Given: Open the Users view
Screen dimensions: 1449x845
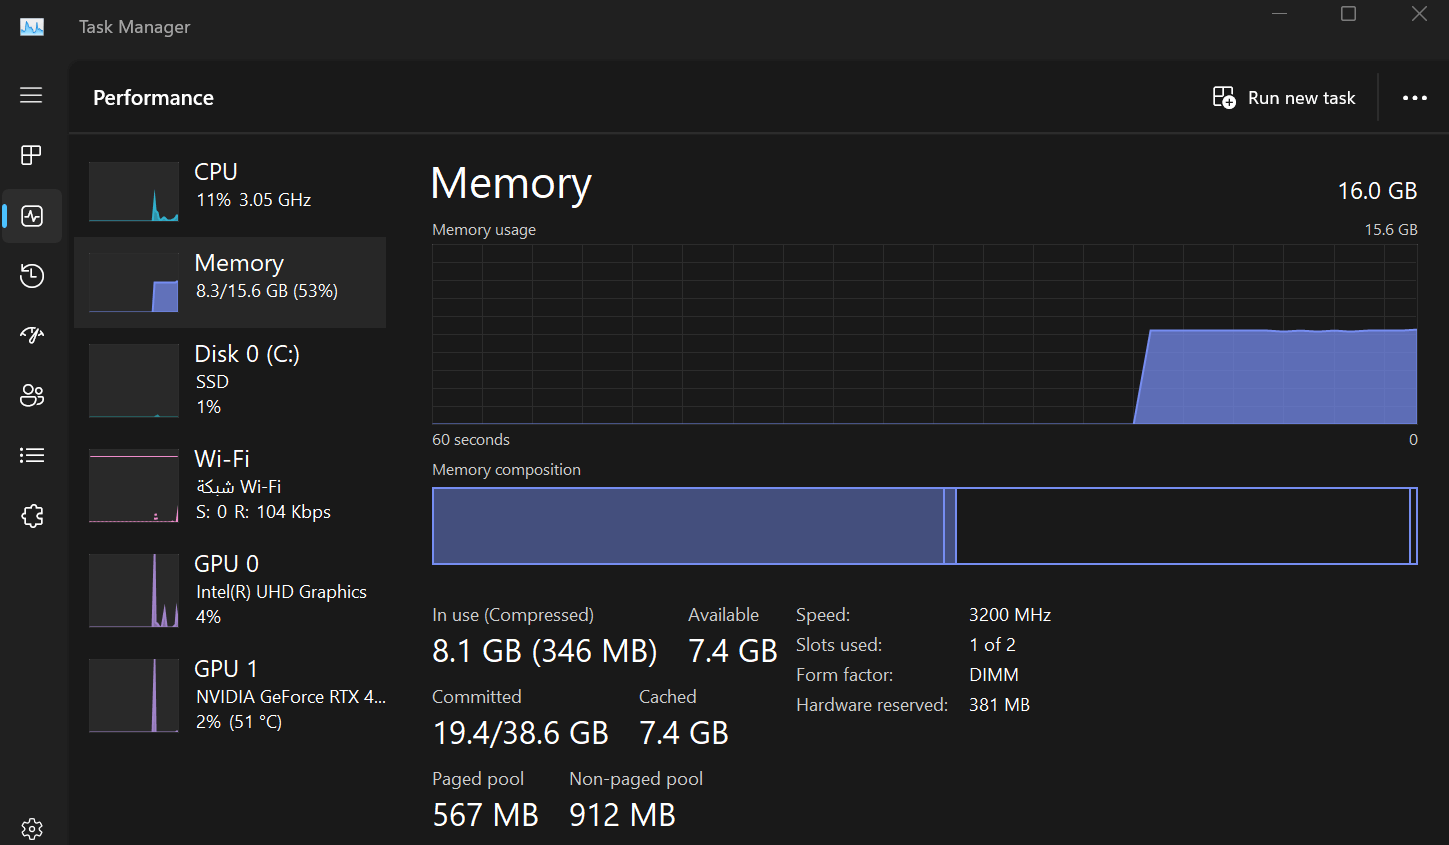Looking at the screenshot, I should 31,395.
